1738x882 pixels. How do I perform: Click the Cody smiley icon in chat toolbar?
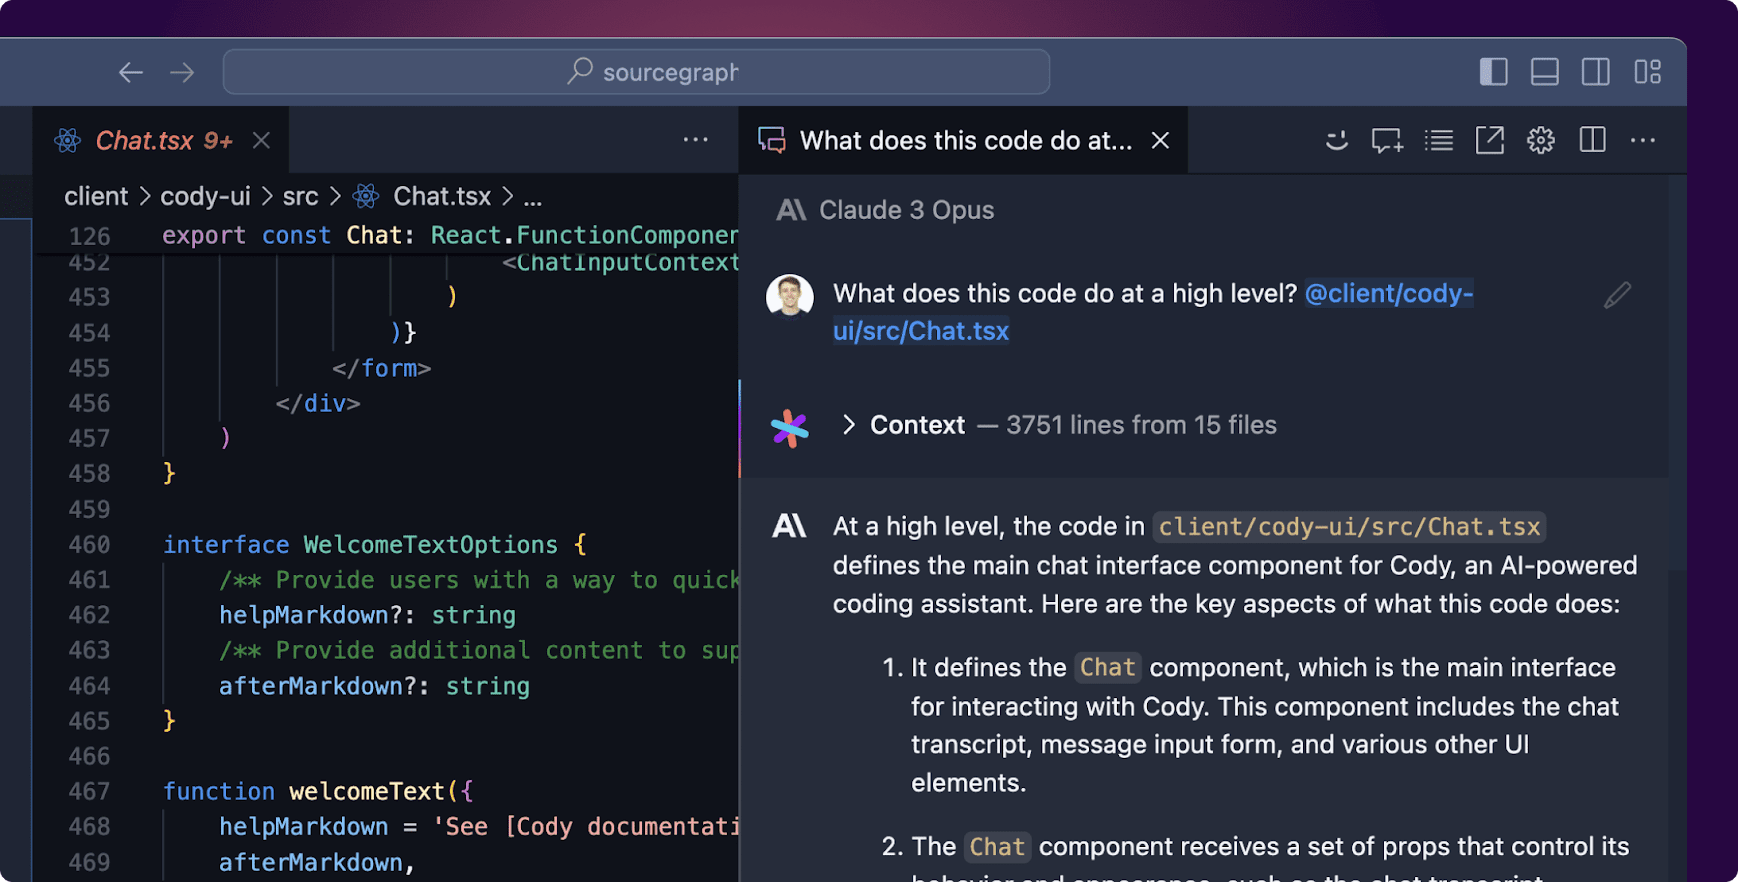[x=1336, y=141]
